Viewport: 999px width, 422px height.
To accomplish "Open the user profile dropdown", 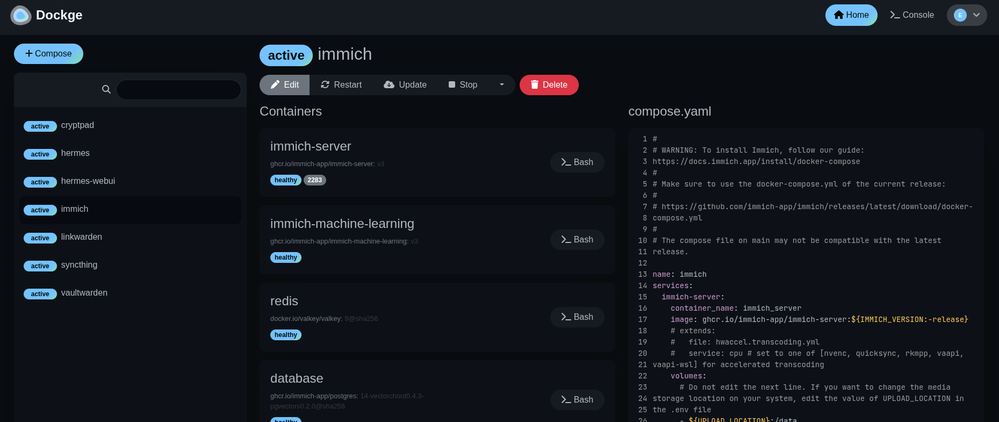I will click(967, 15).
